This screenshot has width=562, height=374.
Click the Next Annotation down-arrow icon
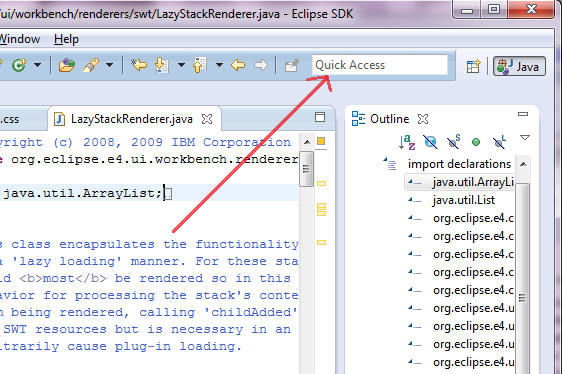162,65
